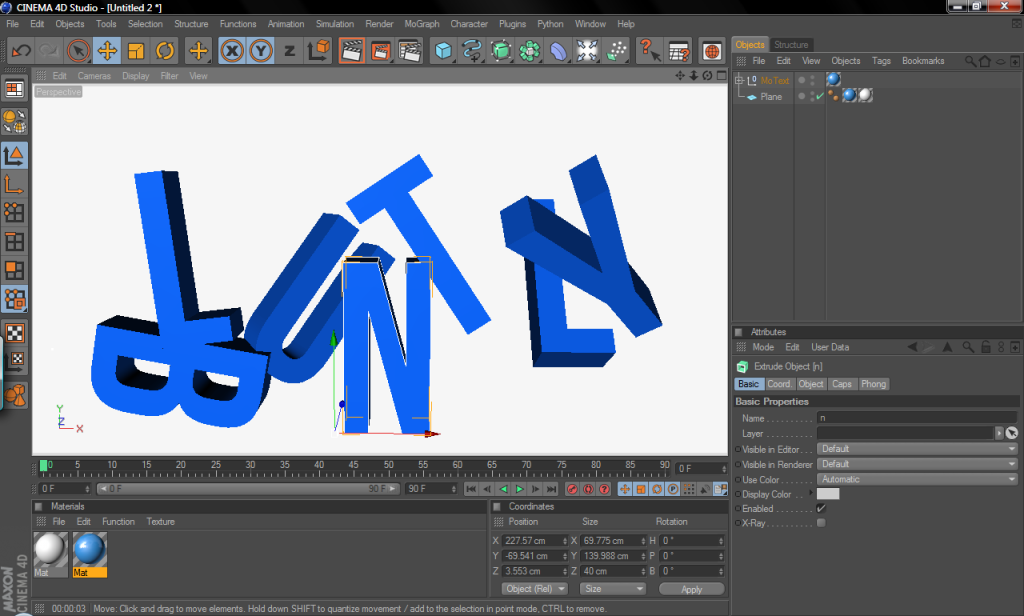Open the Render Settings icon
Image resolution: width=1024 pixels, height=616 pixels.
click(409, 50)
